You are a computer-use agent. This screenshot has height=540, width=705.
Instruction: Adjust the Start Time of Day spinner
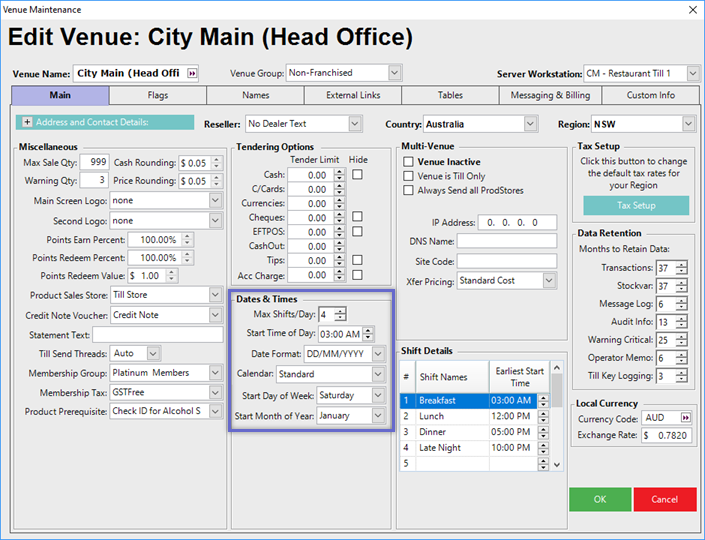click(369, 334)
